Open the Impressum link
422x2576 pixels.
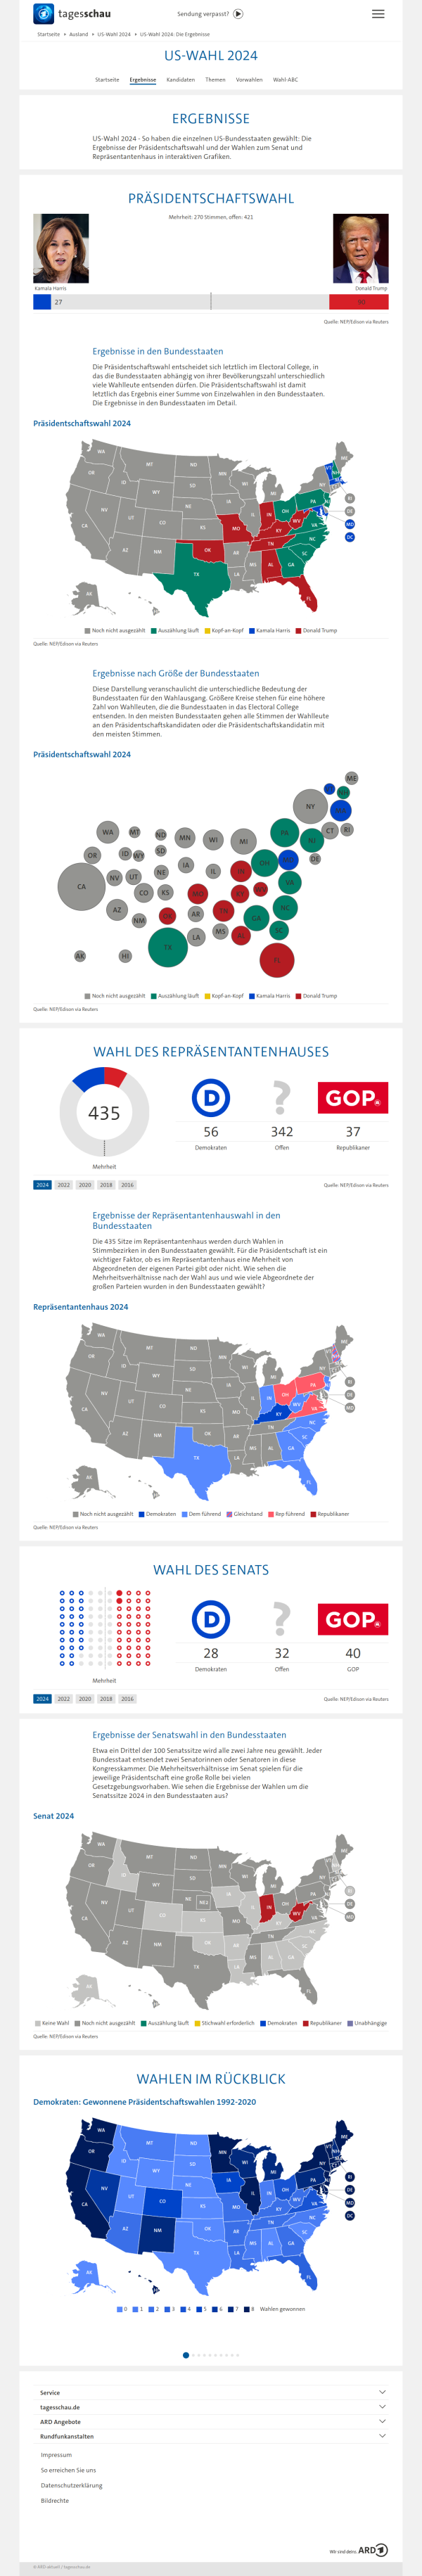coord(56,2454)
